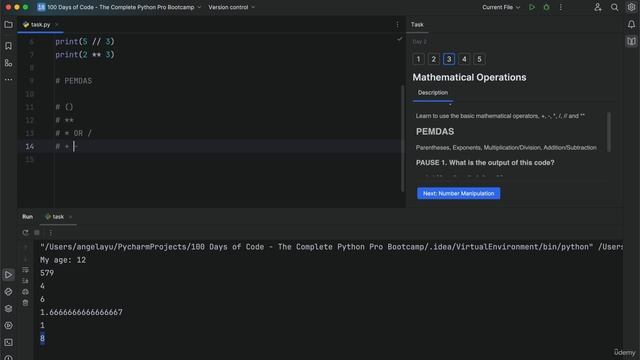This screenshot has width=640, height=360.
Task: Open editor tab options vertical dots
Action: pos(397,24)
